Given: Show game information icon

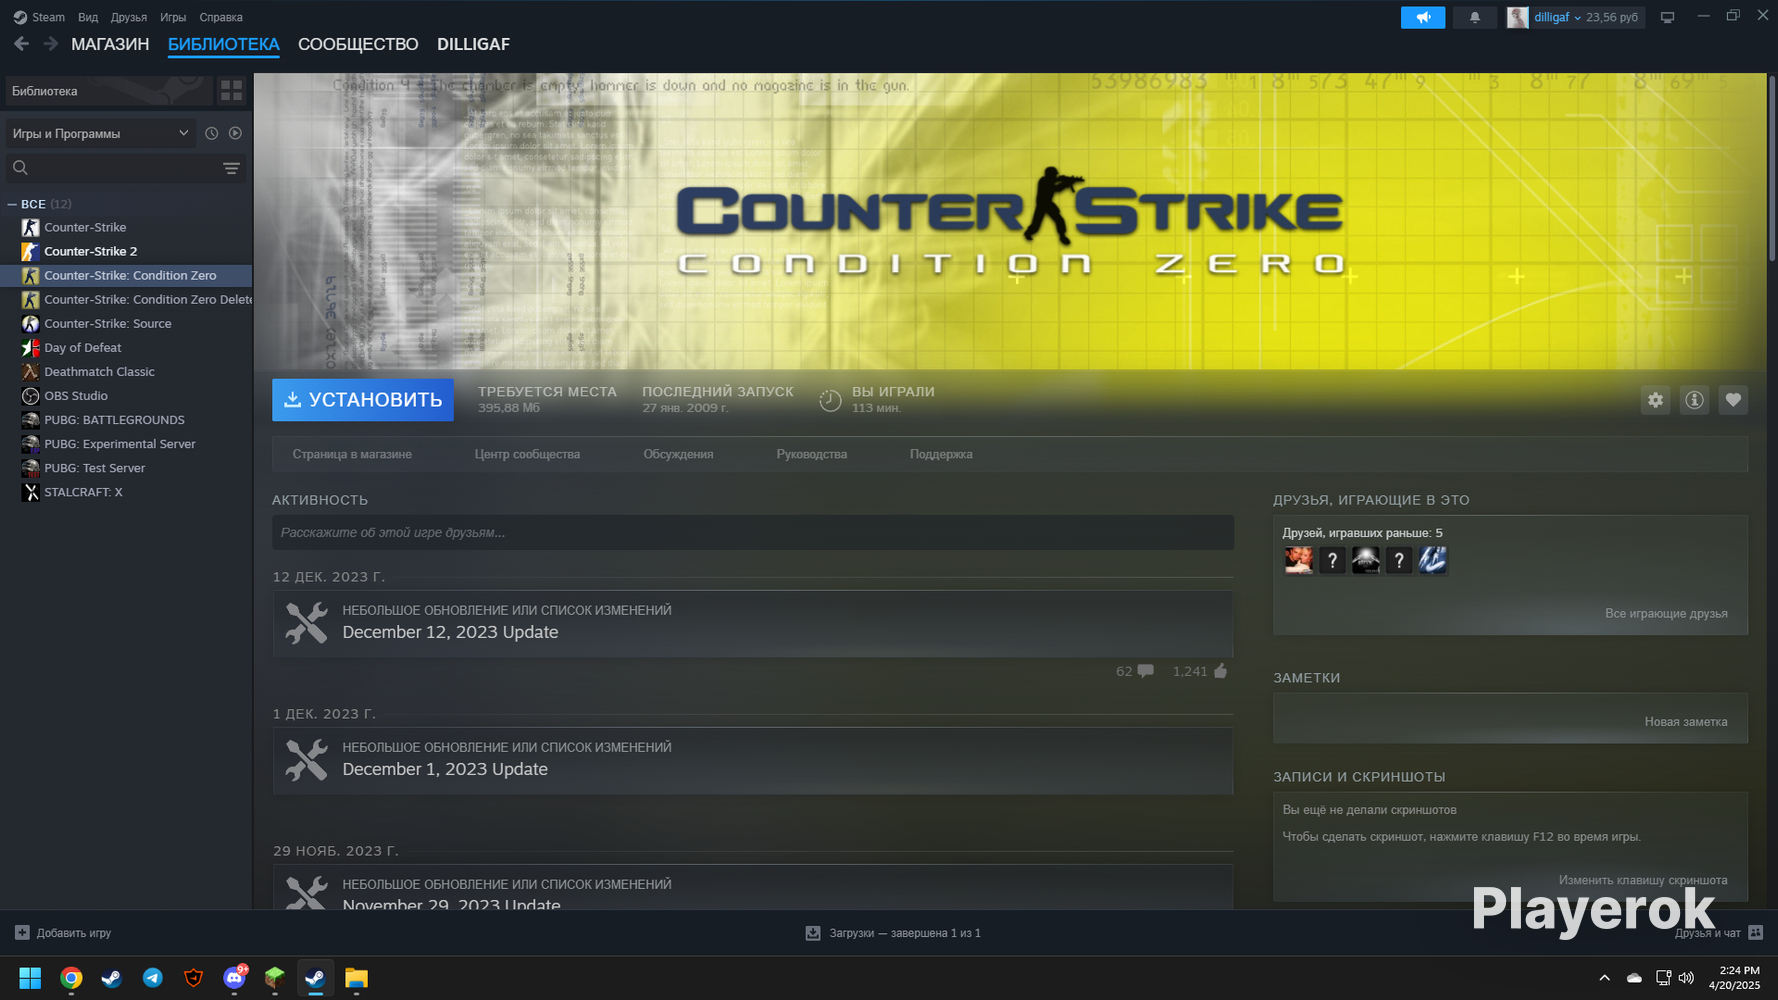Looking at the screenshot, I should point(1694,400).
